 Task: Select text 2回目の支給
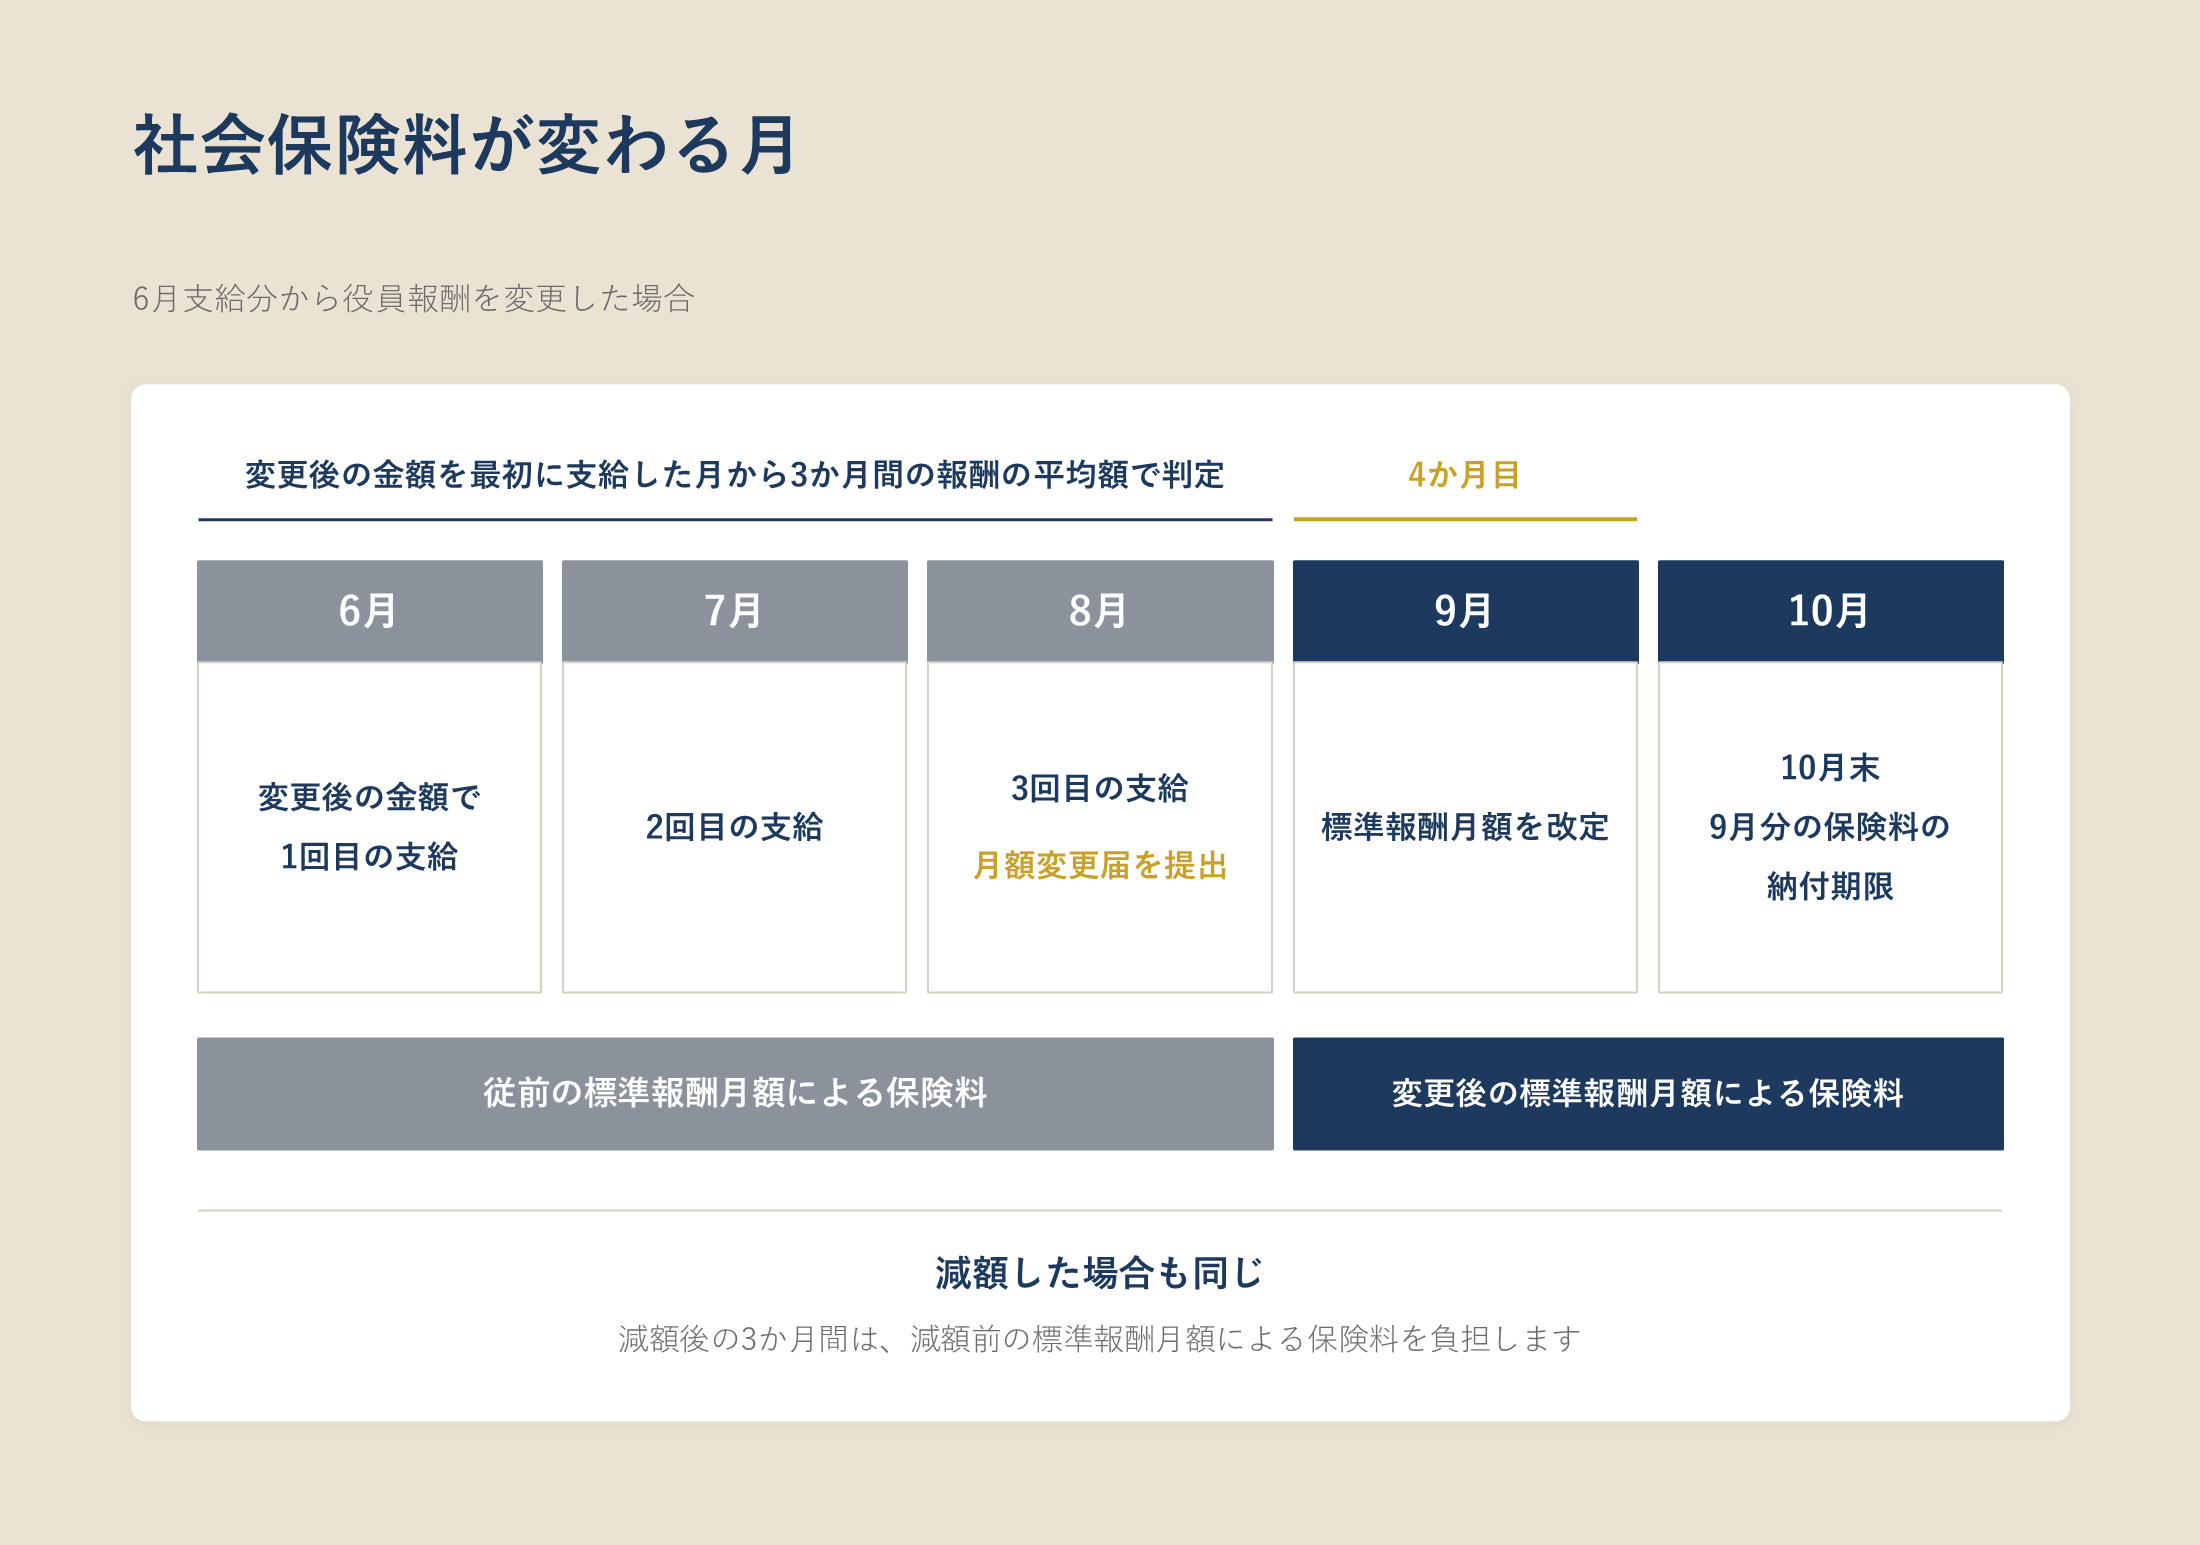(x=734, y=826)
